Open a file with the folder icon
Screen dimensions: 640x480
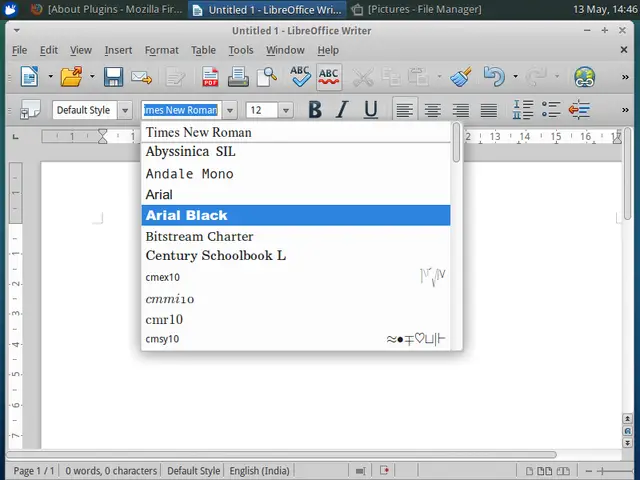[x=71, y=76]
